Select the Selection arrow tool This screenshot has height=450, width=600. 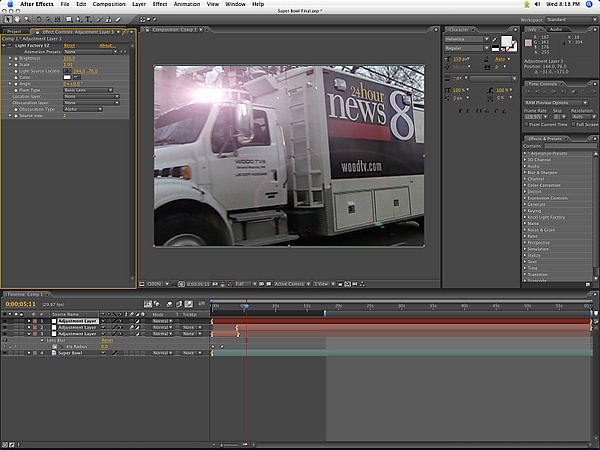[x=7, y=19]
